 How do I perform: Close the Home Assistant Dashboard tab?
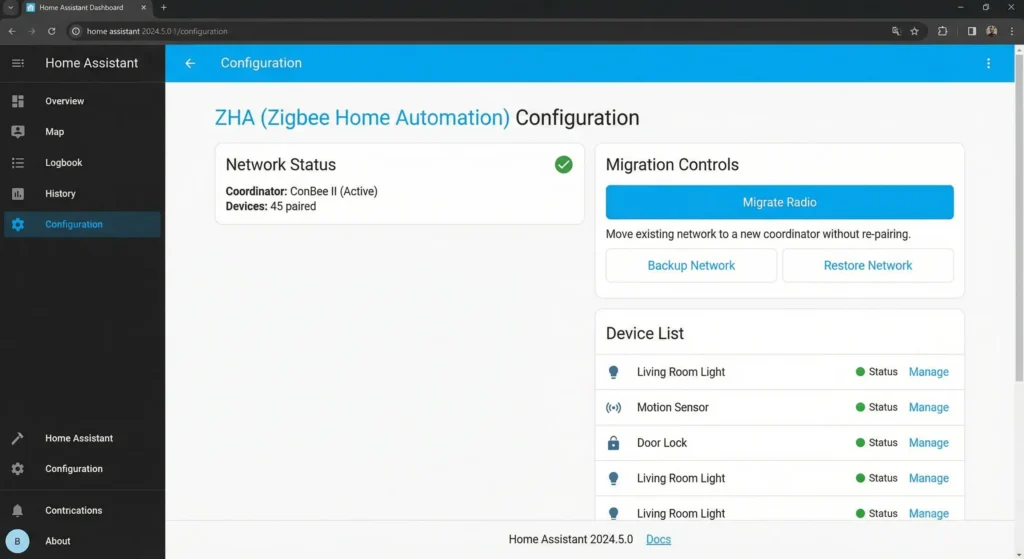coord(144,8)
